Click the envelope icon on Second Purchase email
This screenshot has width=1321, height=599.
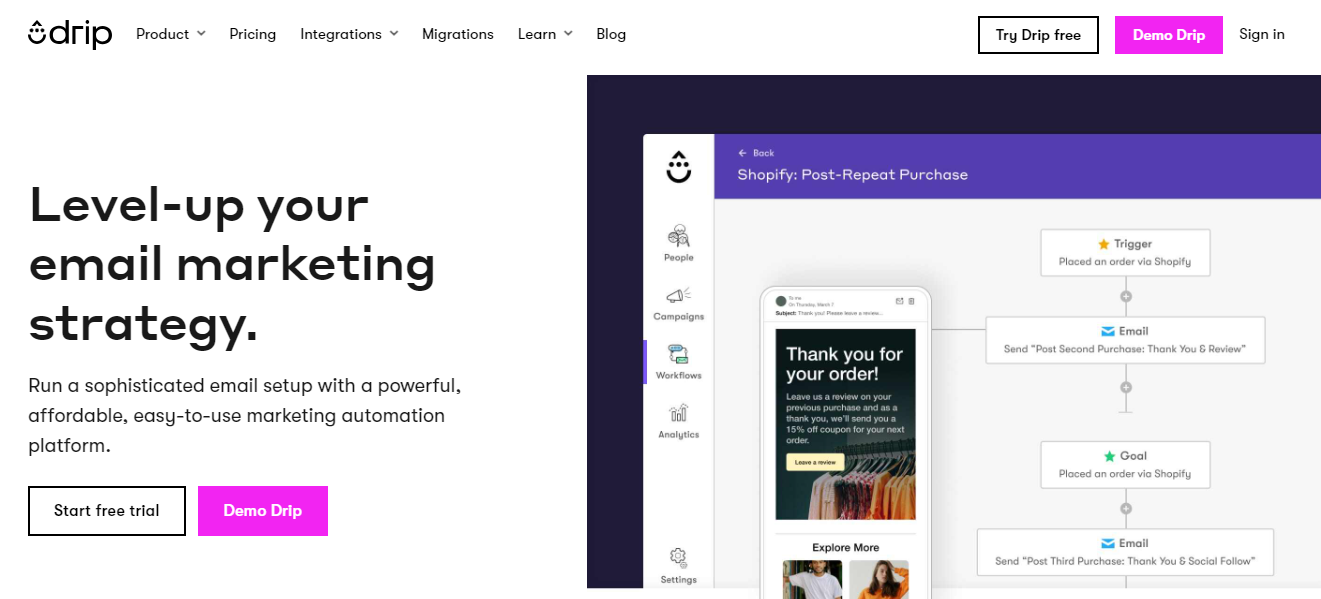point(1107,331)
